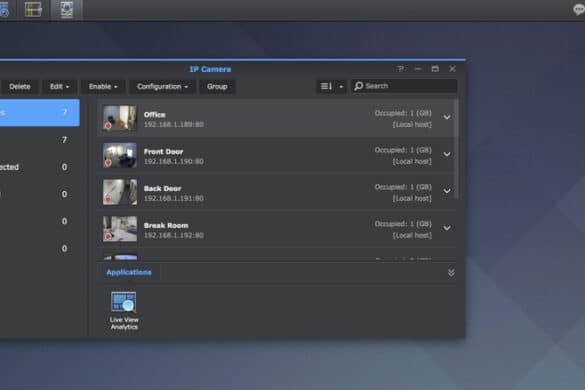Click the IP Camera window title
Viewport: 585px width, 390px height.
tap(210, 69)
